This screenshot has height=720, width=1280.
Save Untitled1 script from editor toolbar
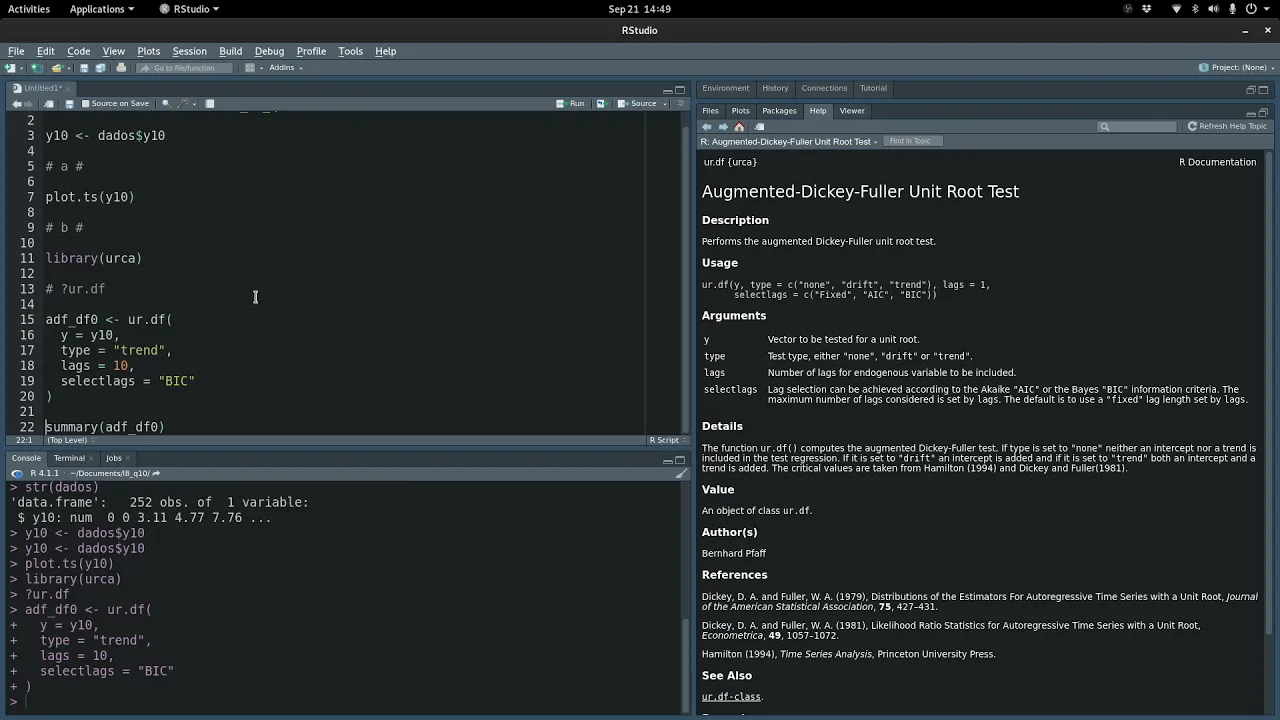tap(69, 104)
